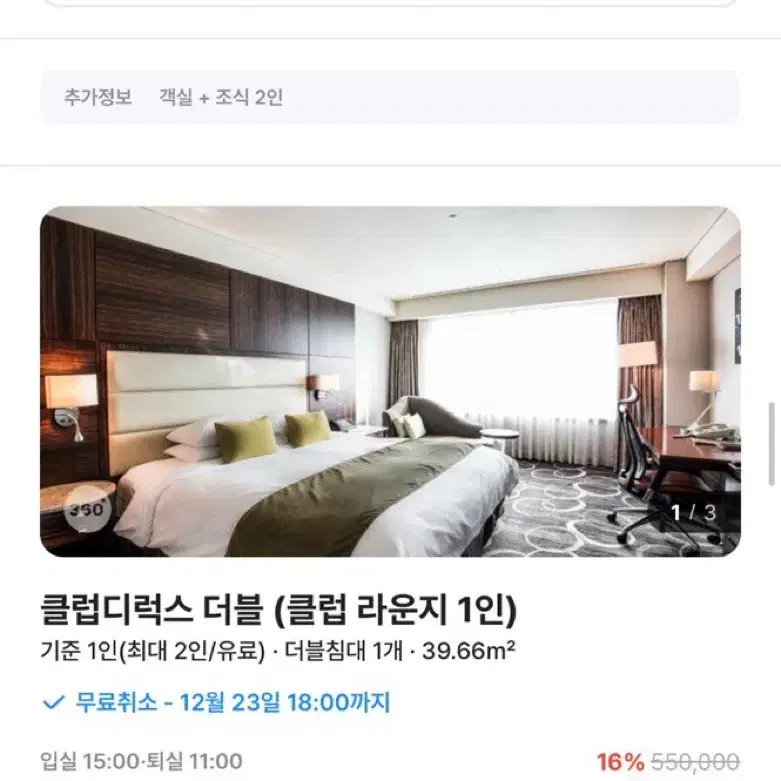Click 무료취소 - 12월 23일 18:00까지 text
The height and width of the screenshot is (781, 781).
pyautogui.click(x=233, y=702)
